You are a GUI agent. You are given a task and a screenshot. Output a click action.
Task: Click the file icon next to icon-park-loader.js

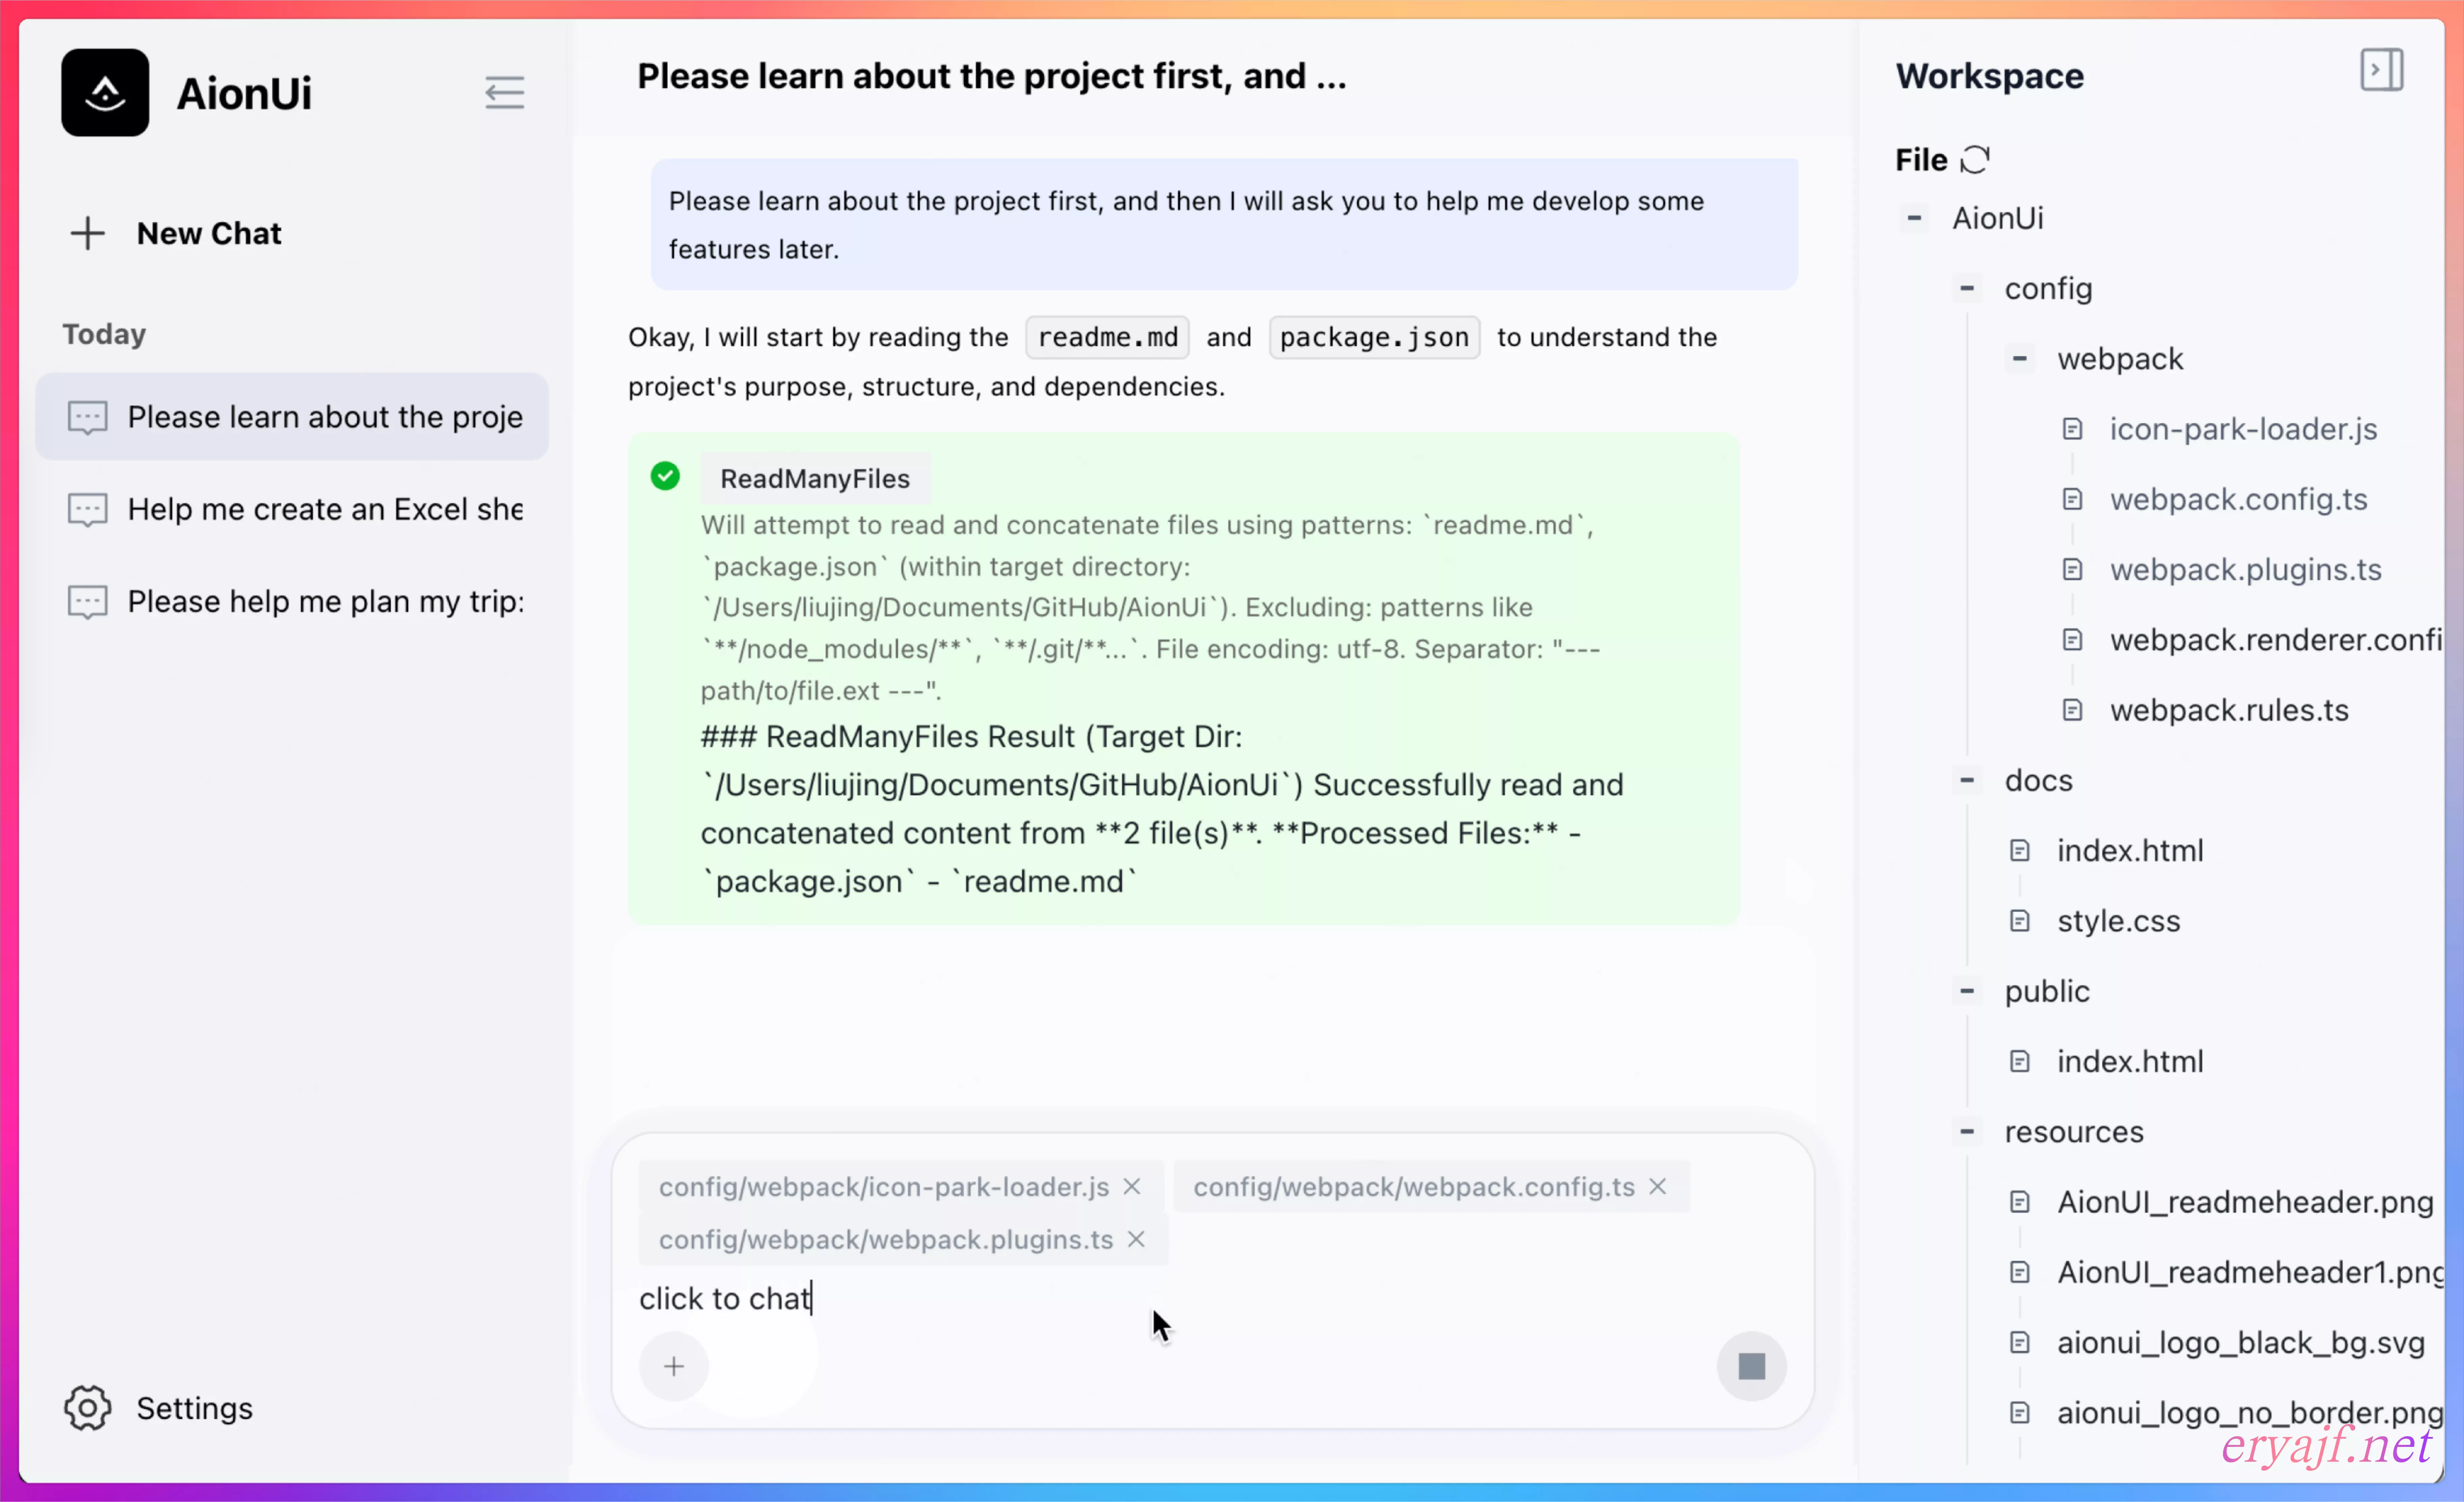[x=2073, y=429]
